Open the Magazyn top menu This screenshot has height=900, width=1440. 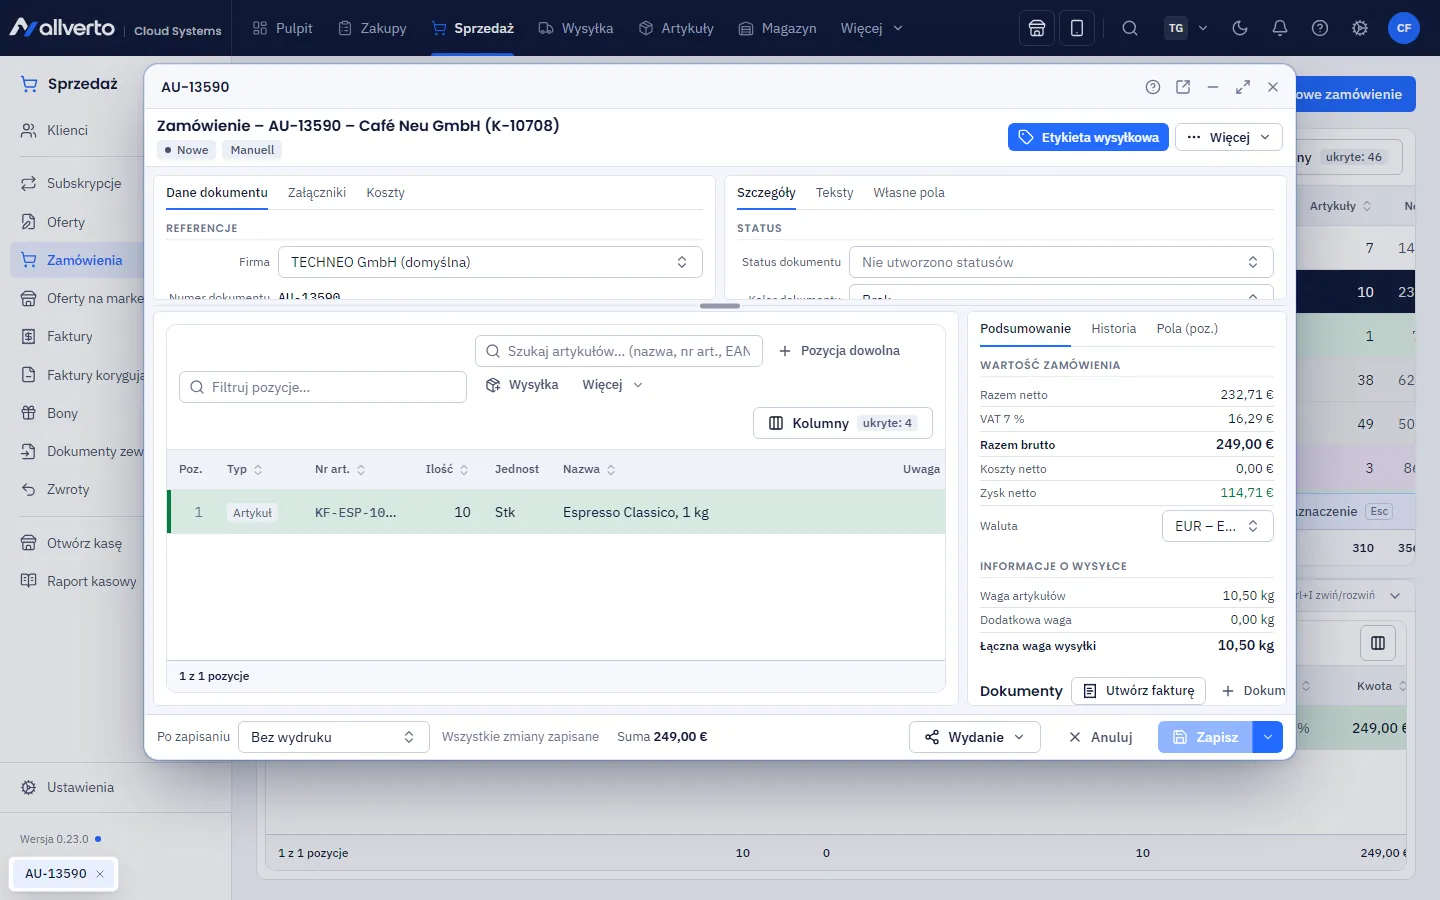click(777, 28)
